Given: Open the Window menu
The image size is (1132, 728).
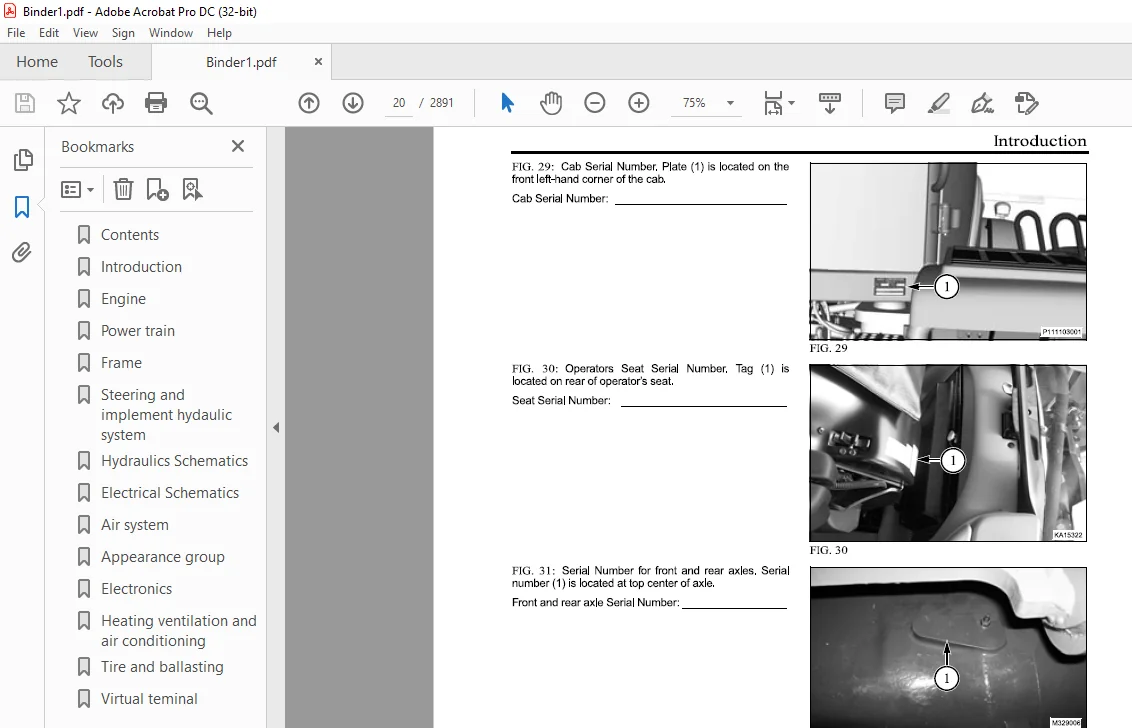Looking at the screenshot, I should pos(170,32).
